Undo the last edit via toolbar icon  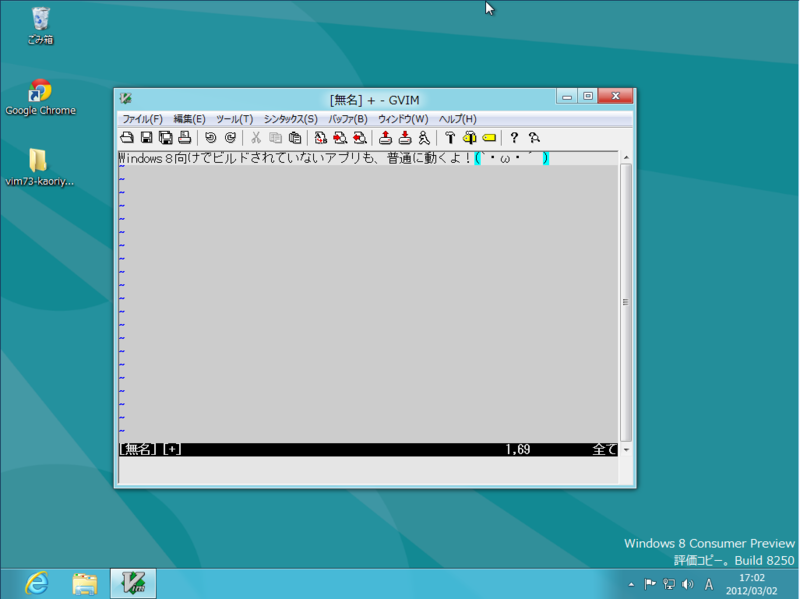tap(209, 137)
